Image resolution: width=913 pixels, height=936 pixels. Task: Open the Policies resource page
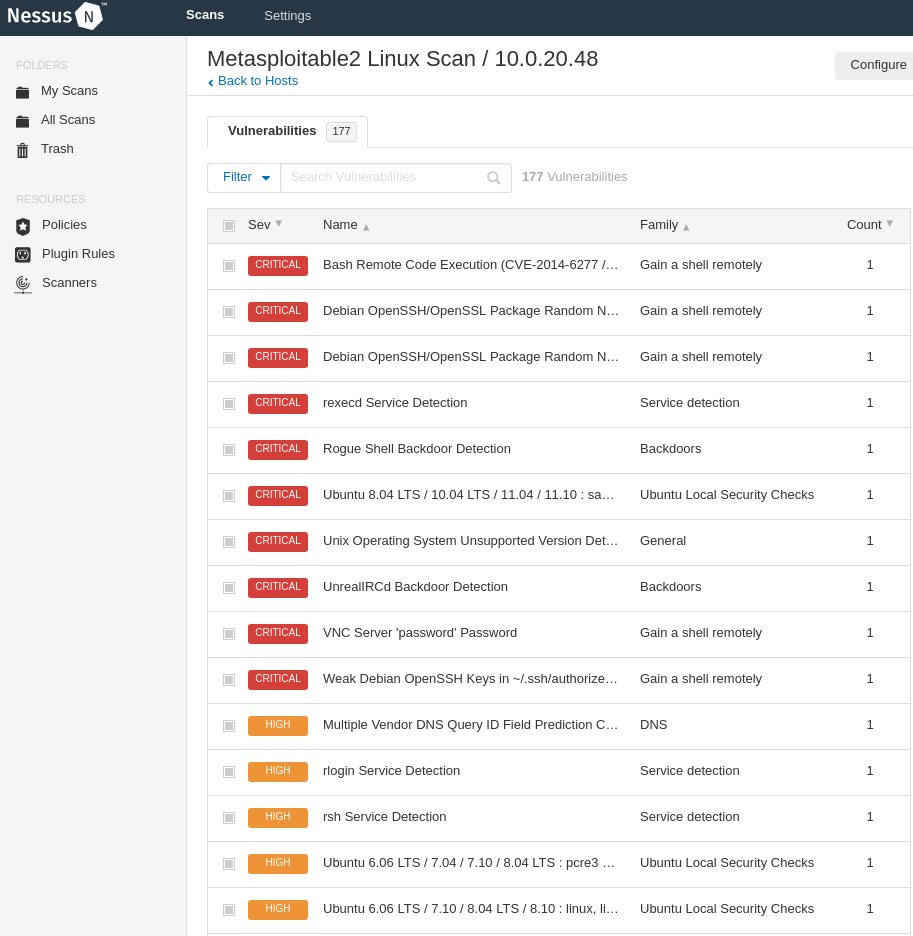point(64,225)
